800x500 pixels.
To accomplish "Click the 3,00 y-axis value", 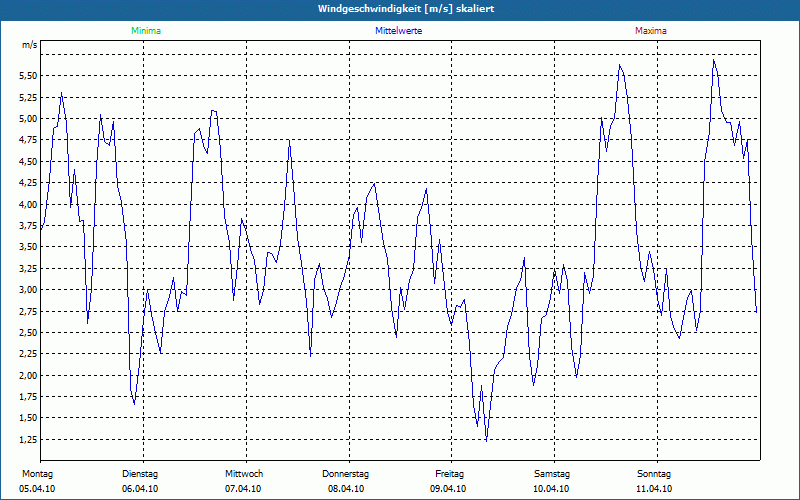I will point(29,290).
